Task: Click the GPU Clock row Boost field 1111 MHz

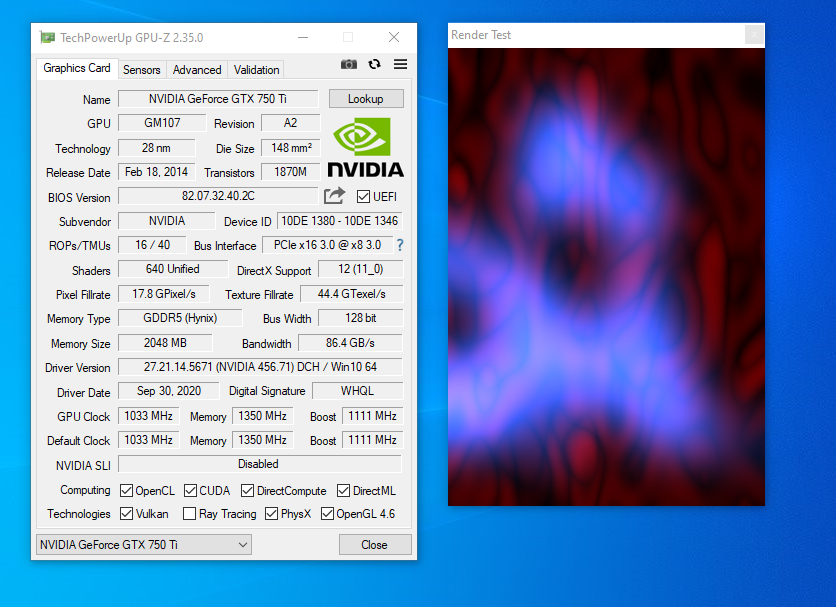Action: (372, 416)
